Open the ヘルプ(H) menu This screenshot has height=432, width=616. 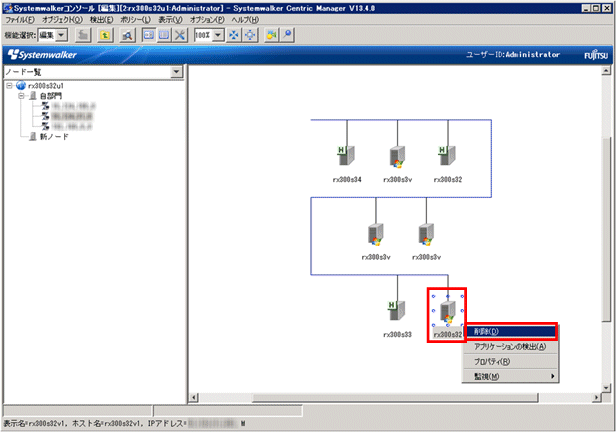245,20
